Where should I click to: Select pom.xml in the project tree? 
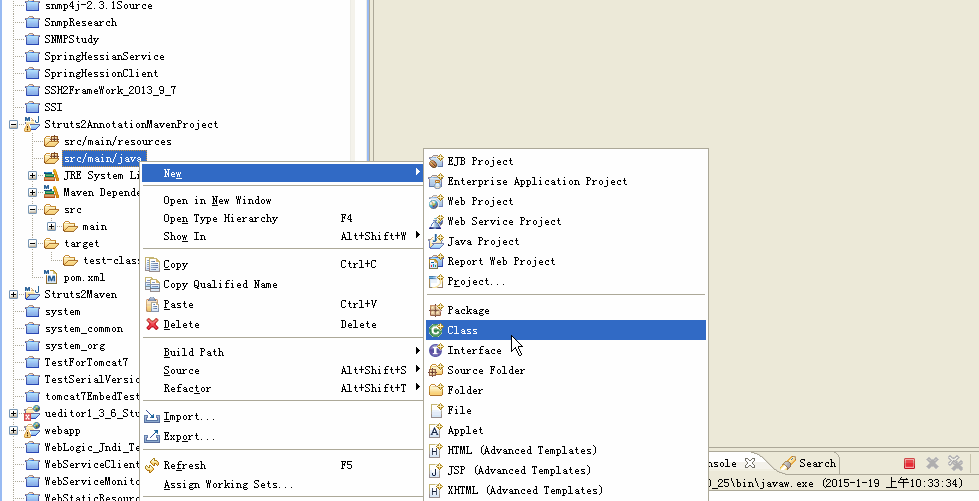pos(84,277)
